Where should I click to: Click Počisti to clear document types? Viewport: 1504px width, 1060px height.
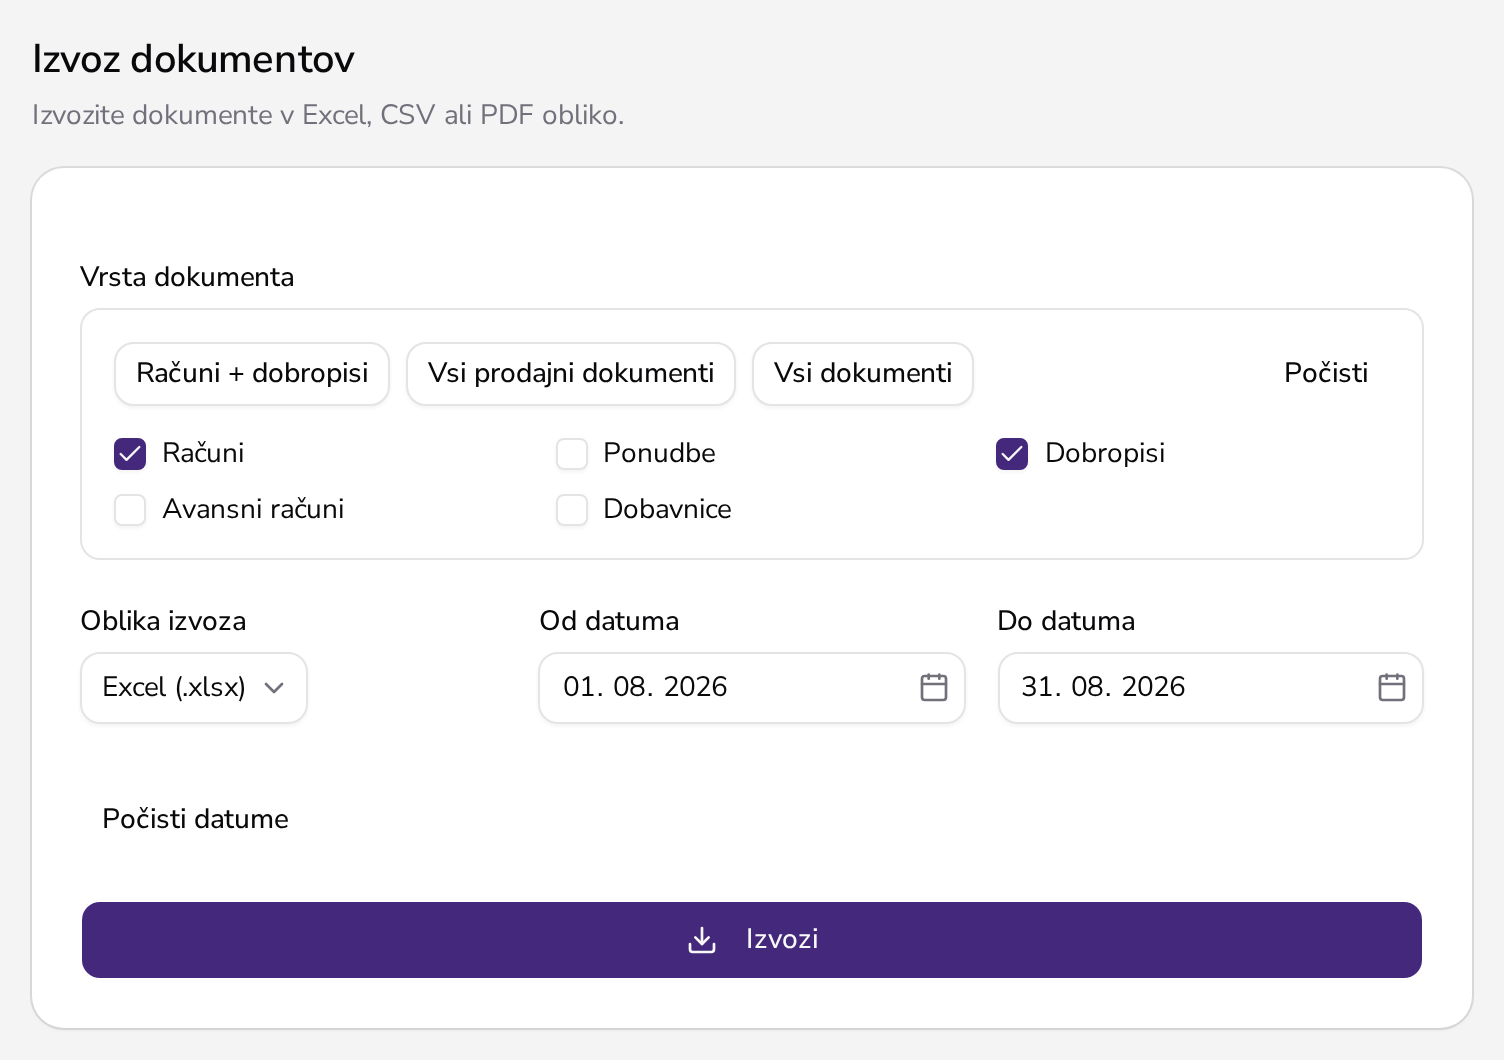click(1326, 374)
